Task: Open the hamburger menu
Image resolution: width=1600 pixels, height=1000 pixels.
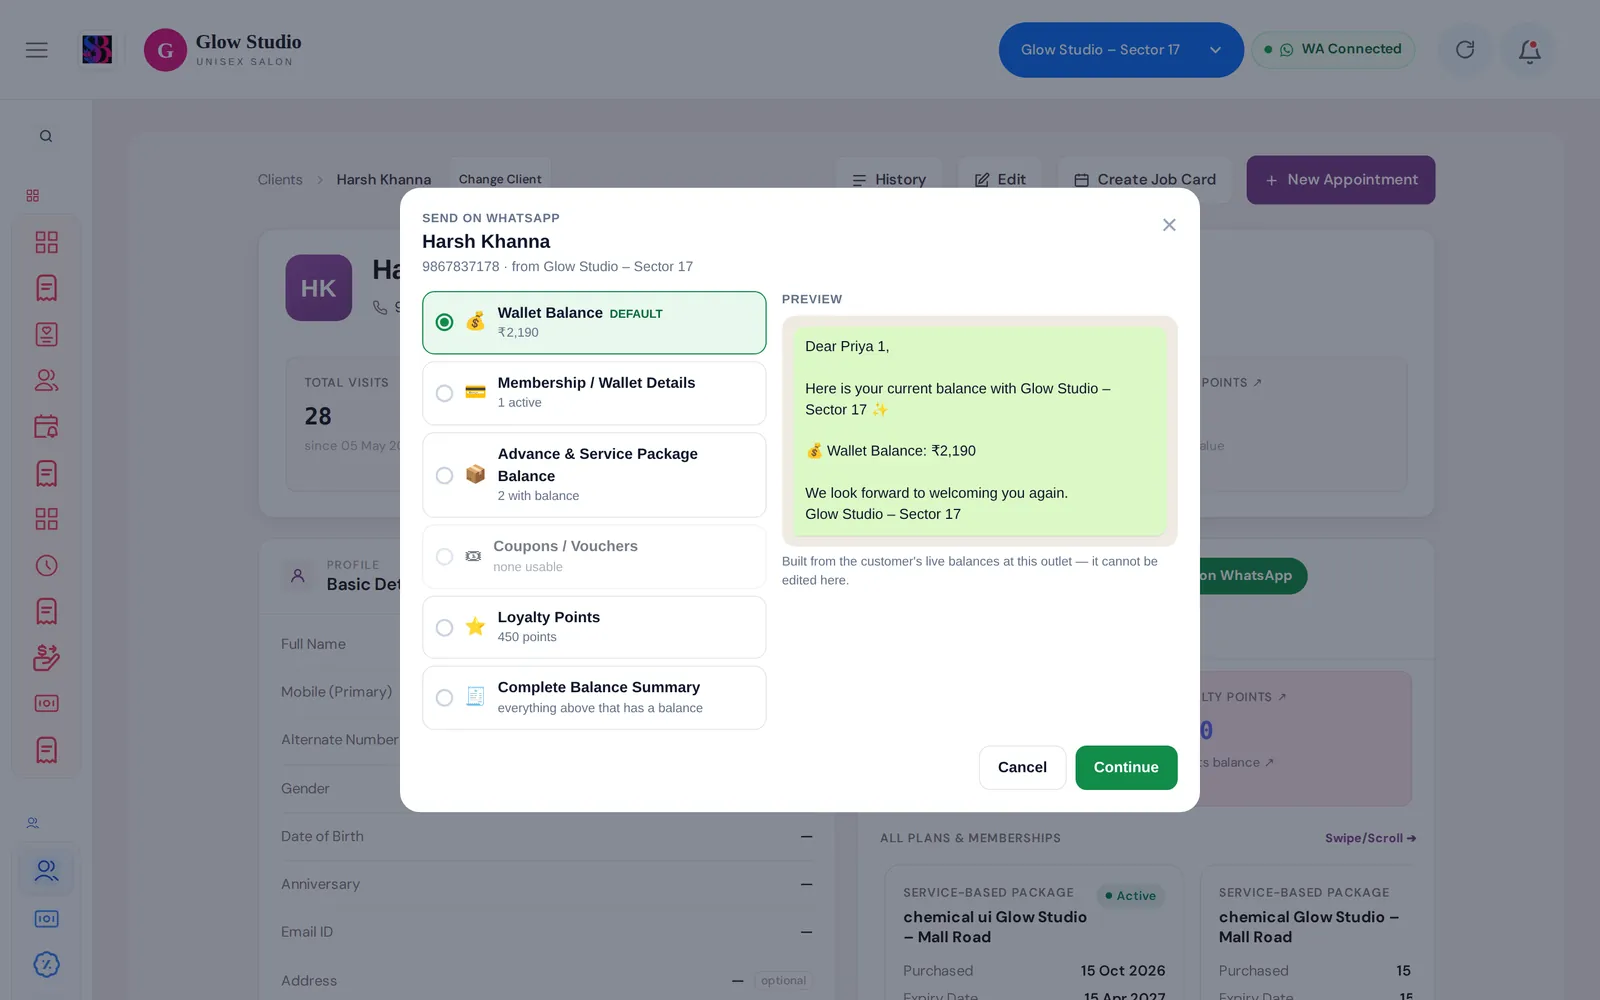Action: (37, 50)
